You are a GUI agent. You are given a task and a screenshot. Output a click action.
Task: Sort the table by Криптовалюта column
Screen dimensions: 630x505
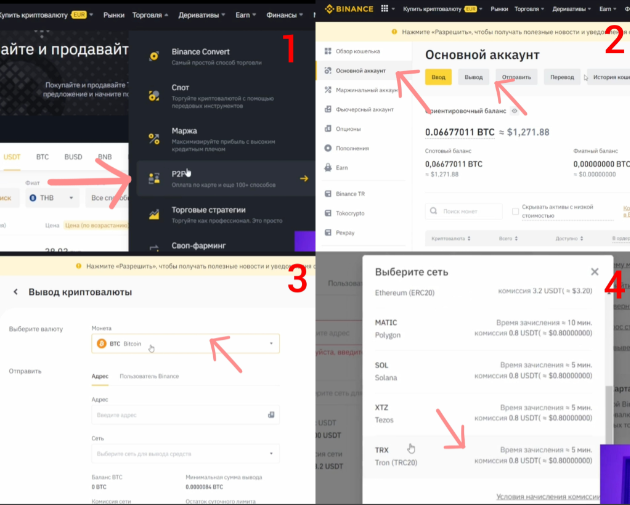point(450,239)
